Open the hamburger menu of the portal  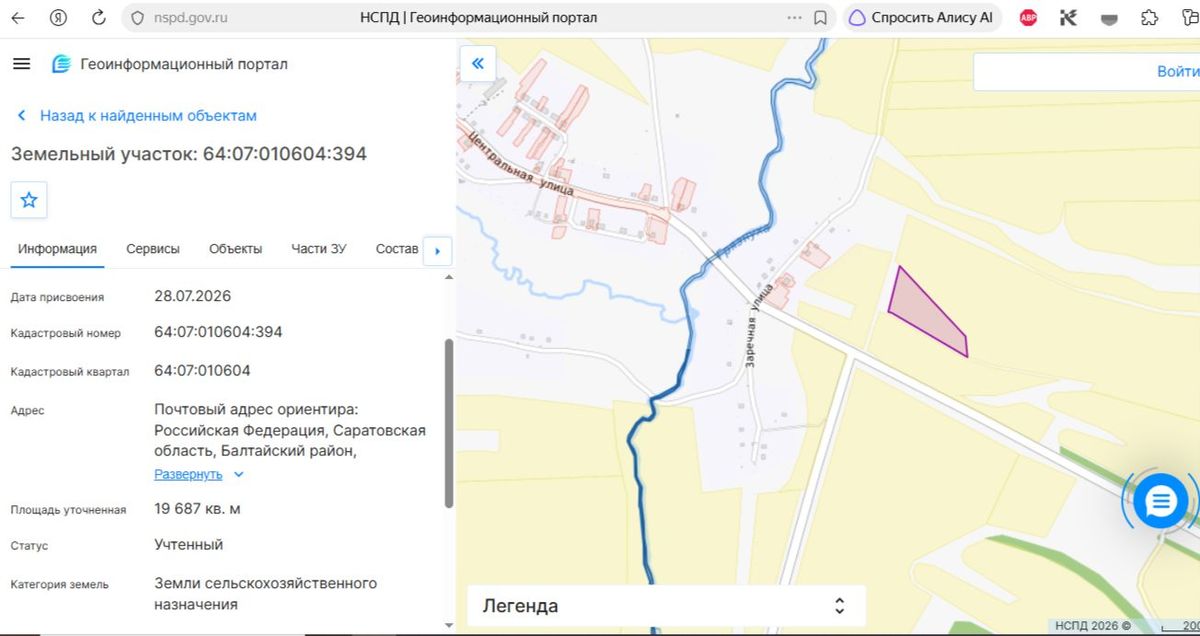pyautogui.click(x=21, y=64)
